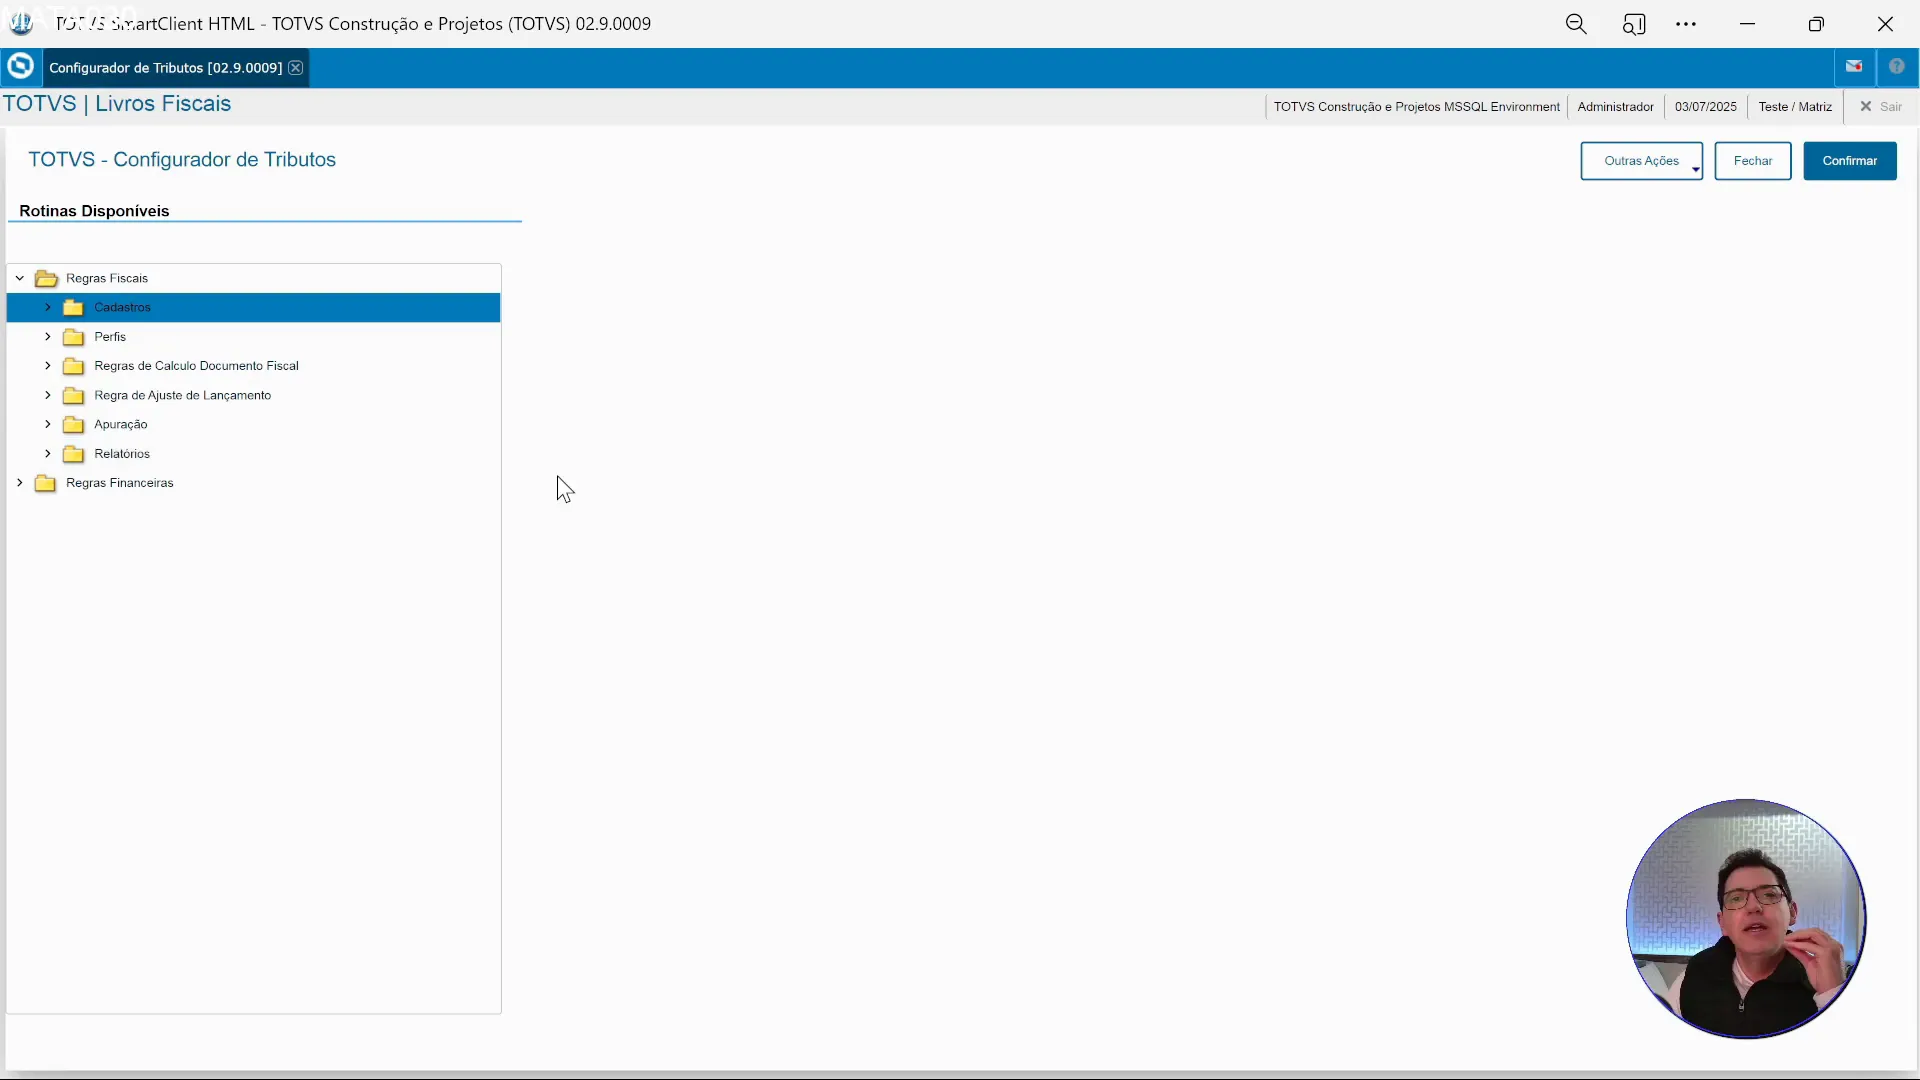Collapse the Regras Fiscais tree node

point(20,278)
